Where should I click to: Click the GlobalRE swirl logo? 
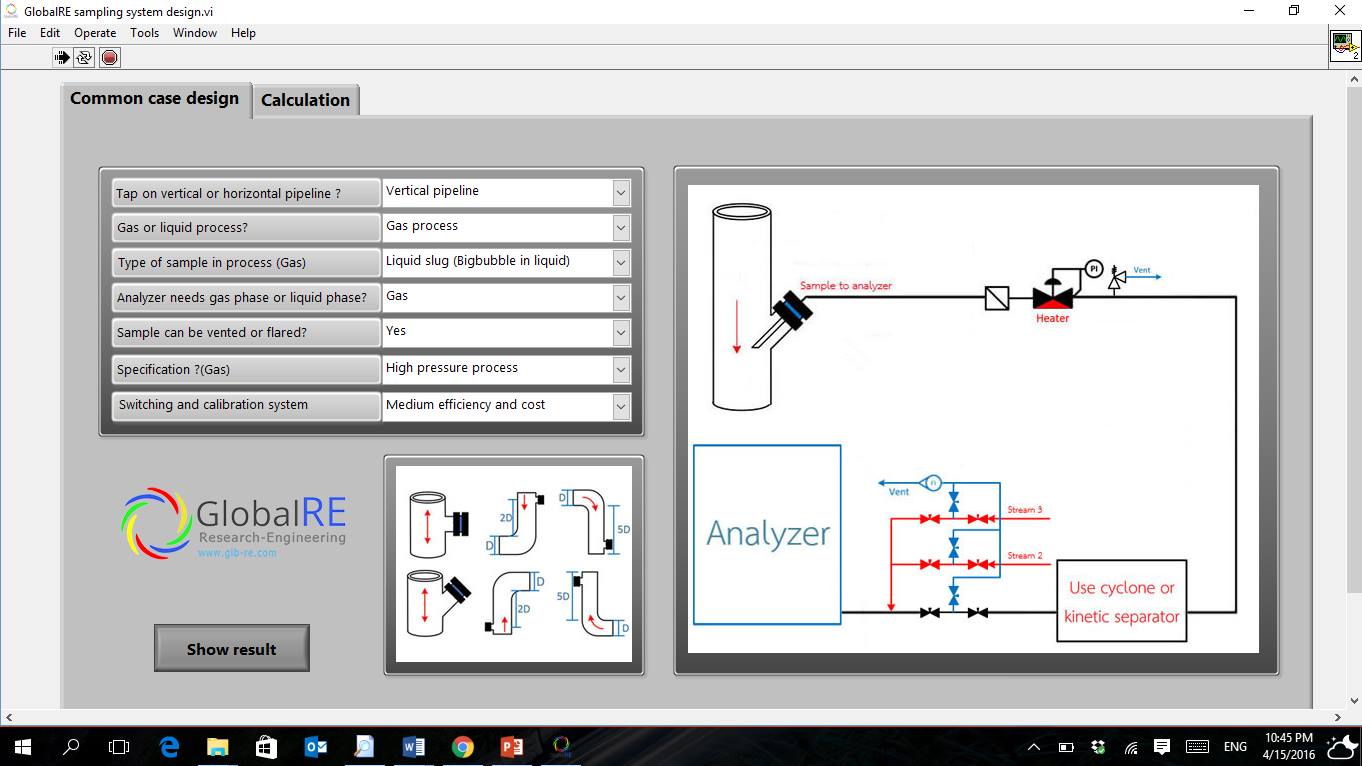pyautogui.click(x=155, y=522)
